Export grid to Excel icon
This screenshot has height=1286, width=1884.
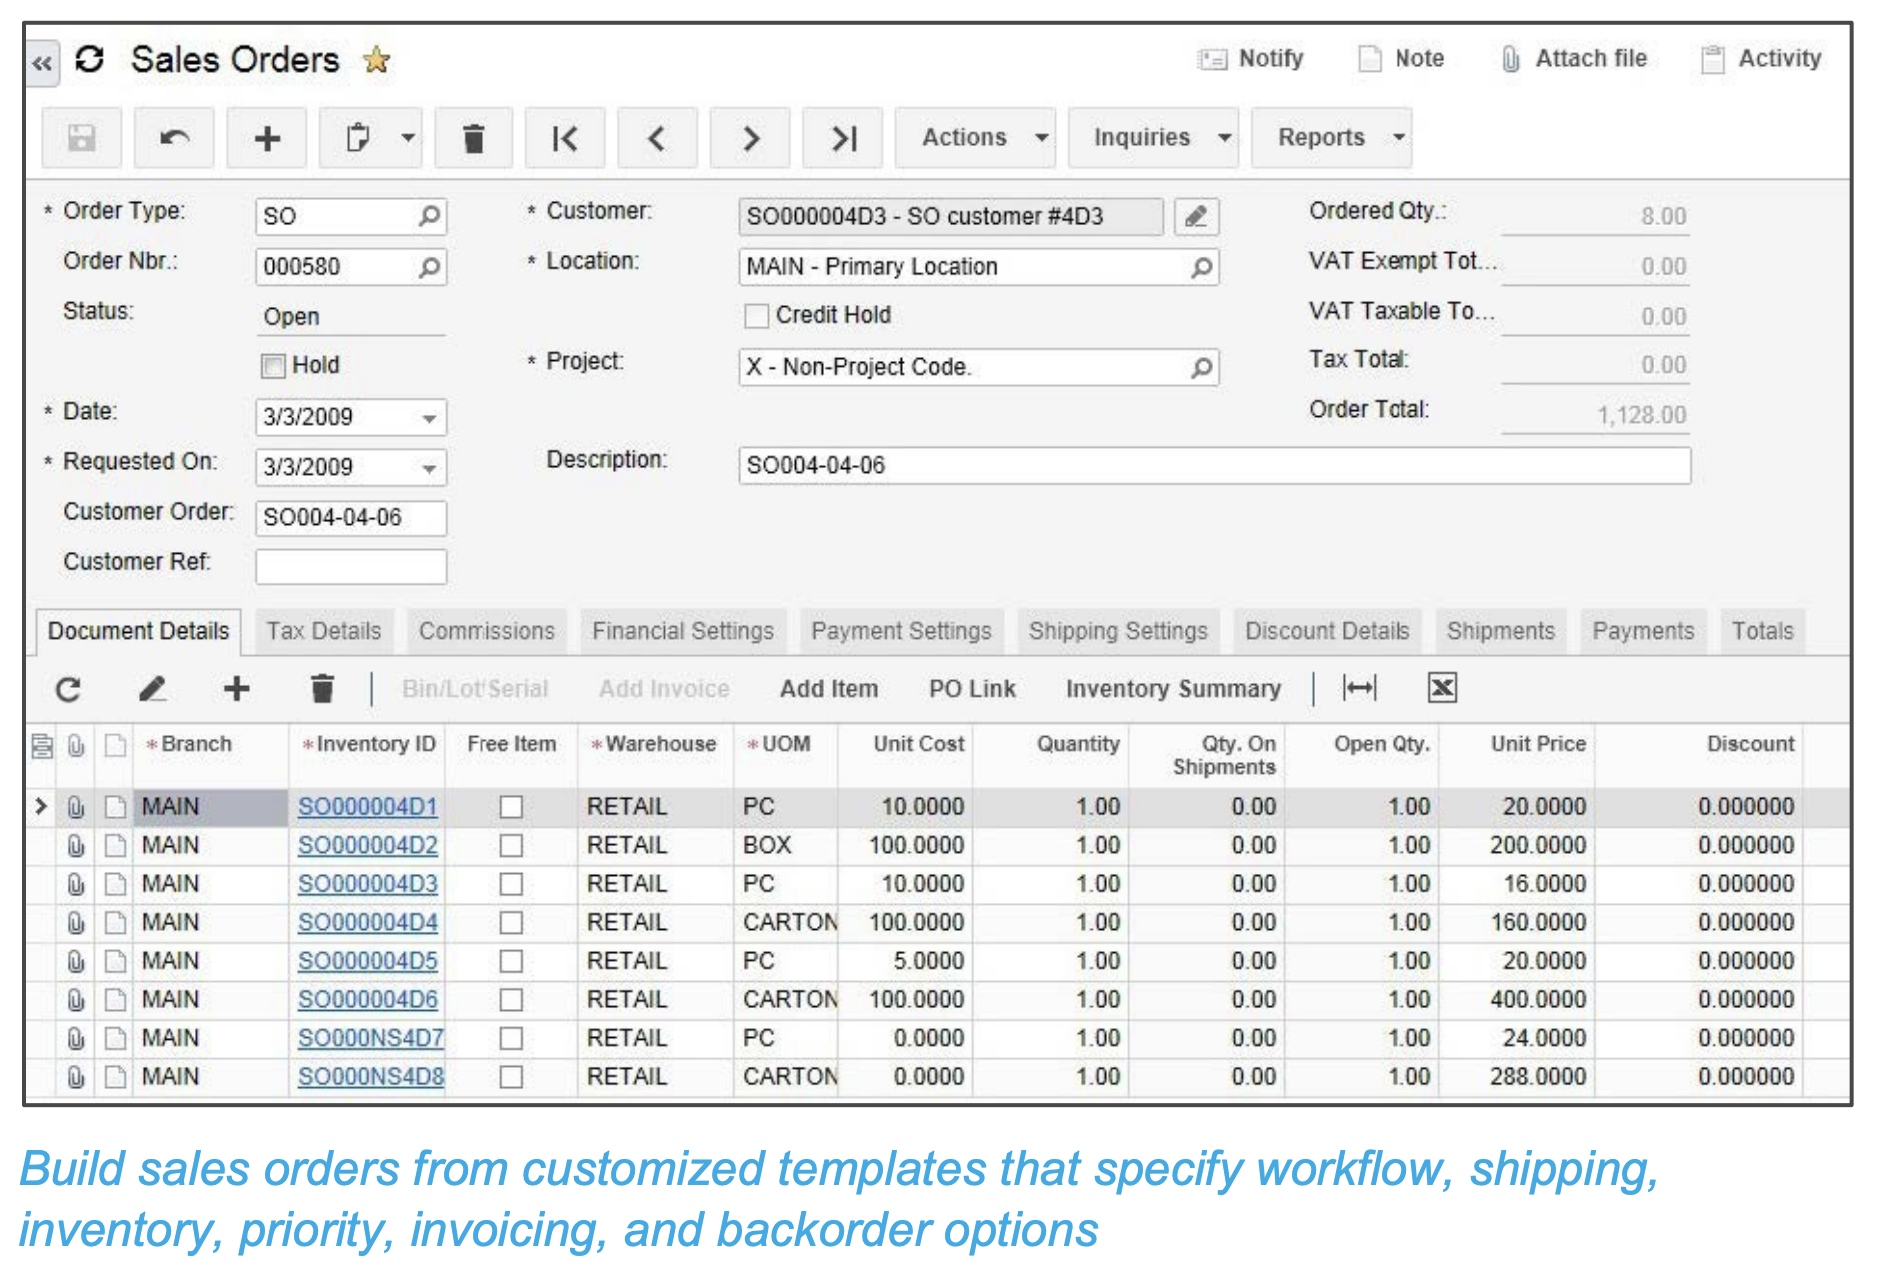(x=1442, y=688)
